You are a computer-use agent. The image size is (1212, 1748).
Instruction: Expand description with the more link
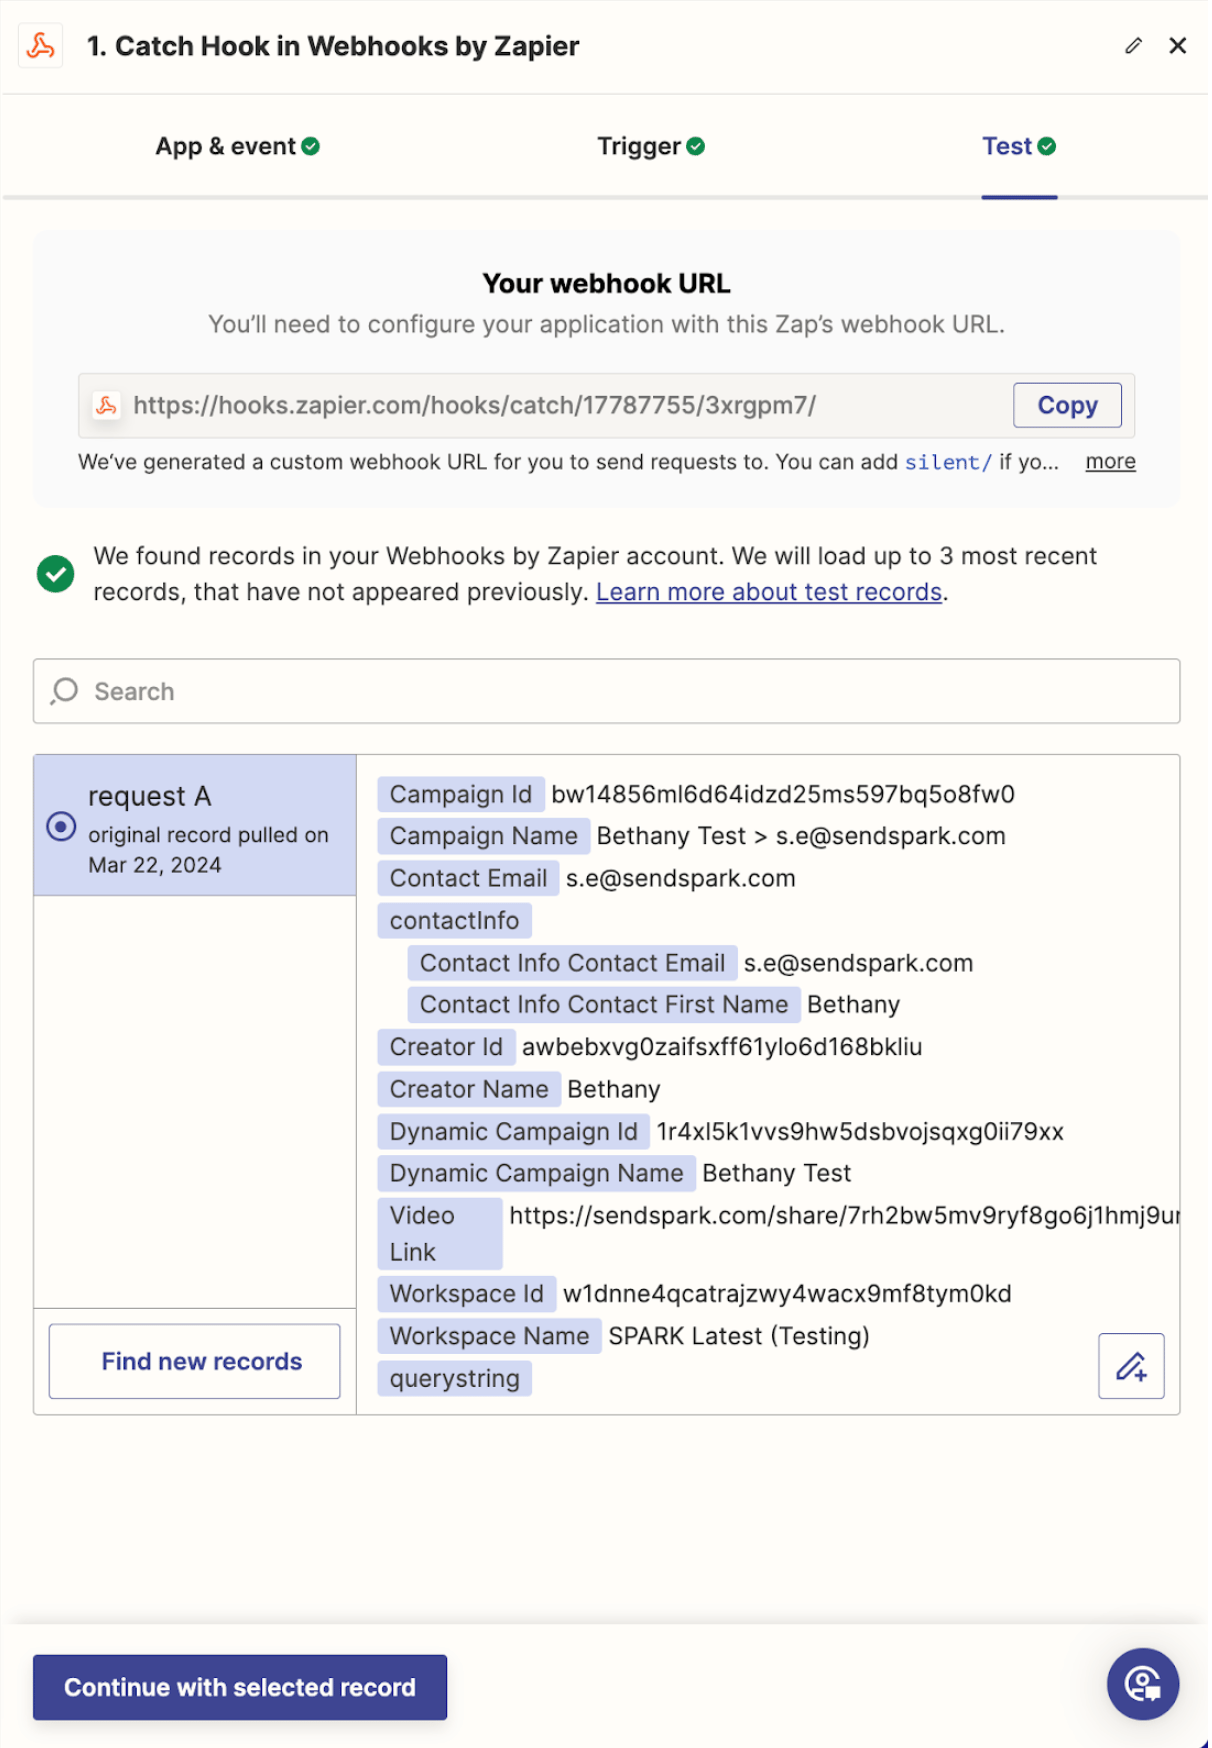[1110, 462]
